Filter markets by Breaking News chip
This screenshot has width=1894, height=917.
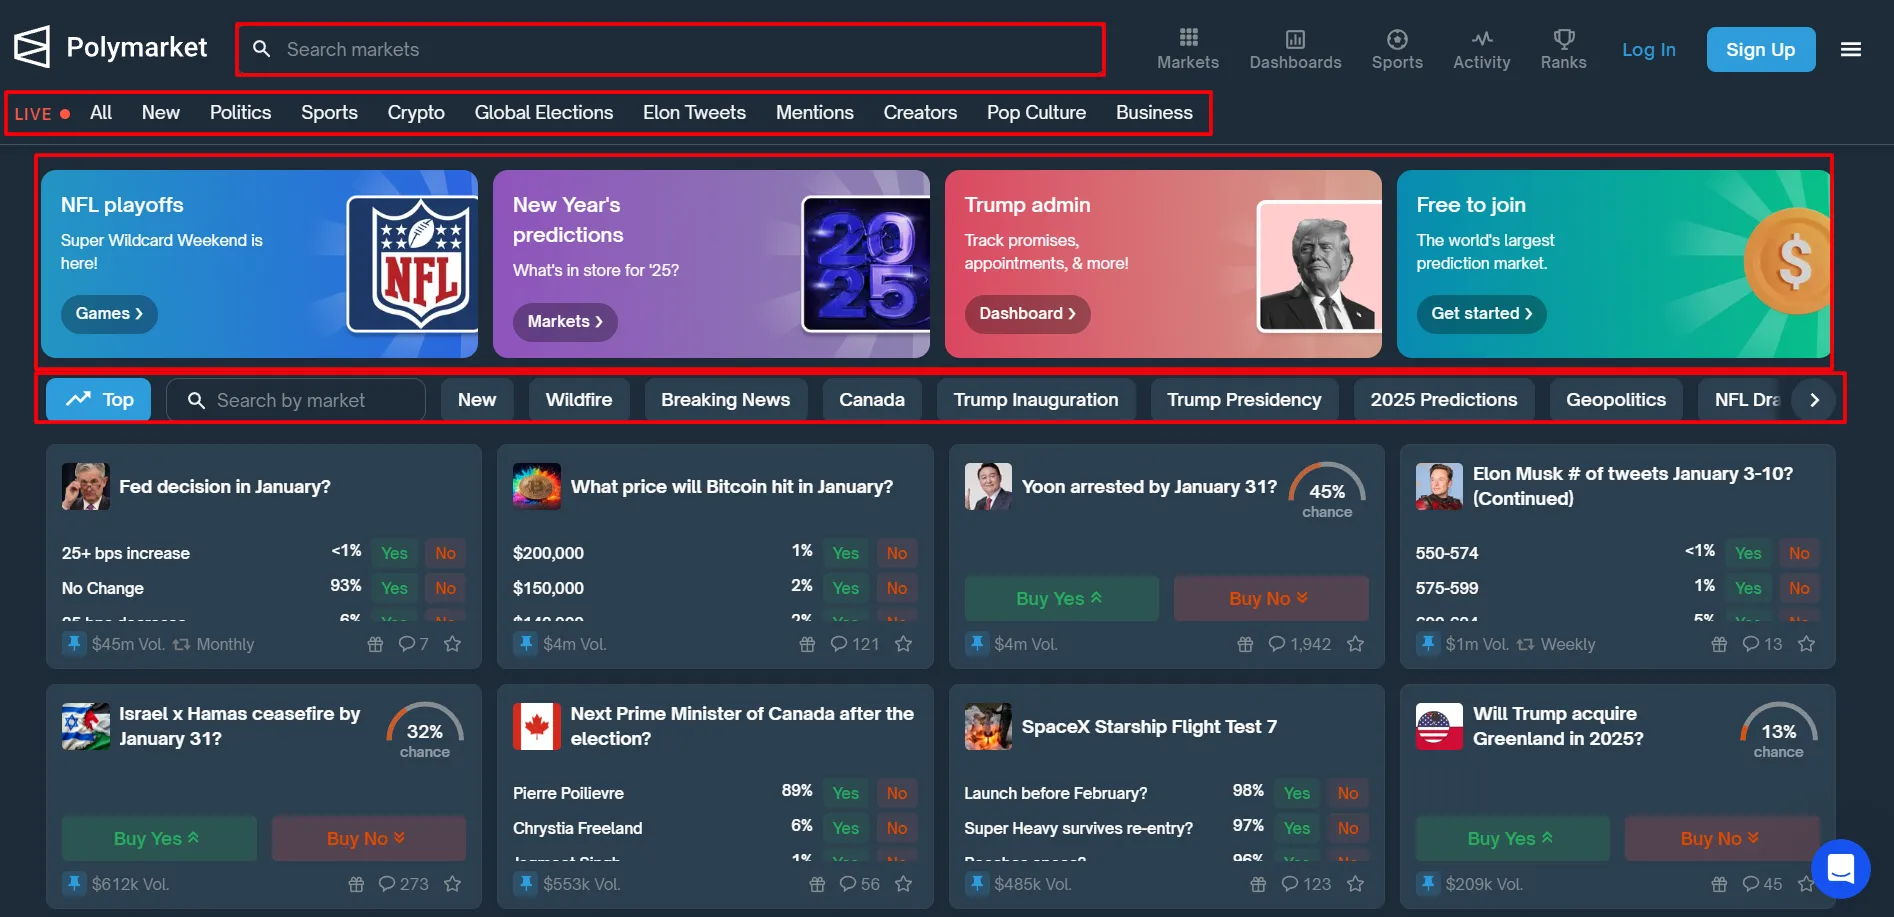(726, 400)
